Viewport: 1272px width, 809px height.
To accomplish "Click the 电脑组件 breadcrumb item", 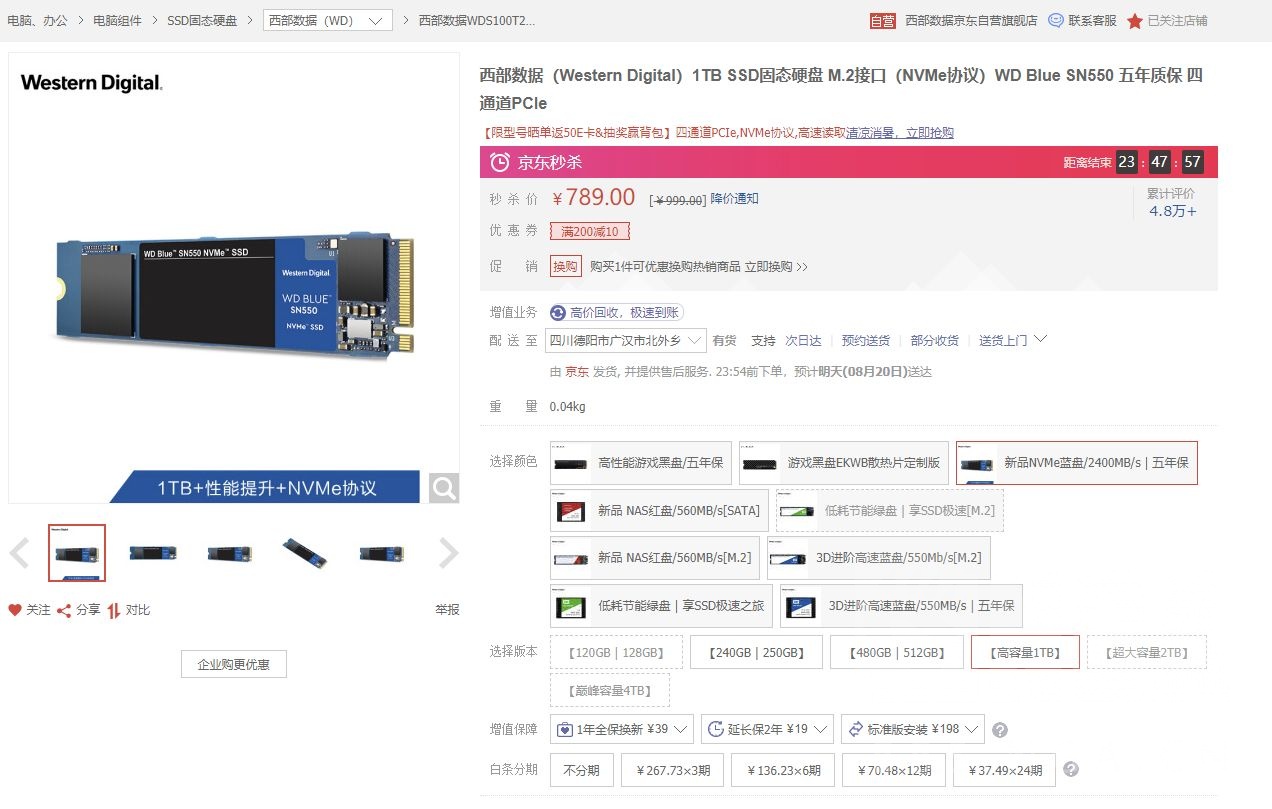I will [117, 19].
